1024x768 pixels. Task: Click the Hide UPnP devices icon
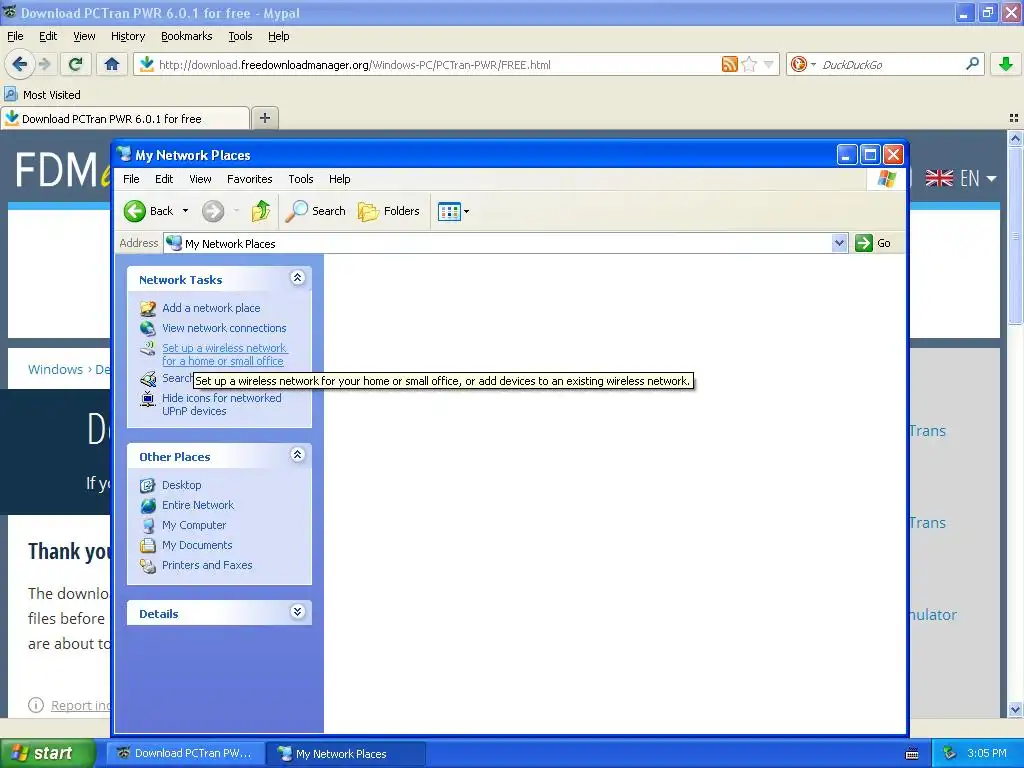(148, 398)
